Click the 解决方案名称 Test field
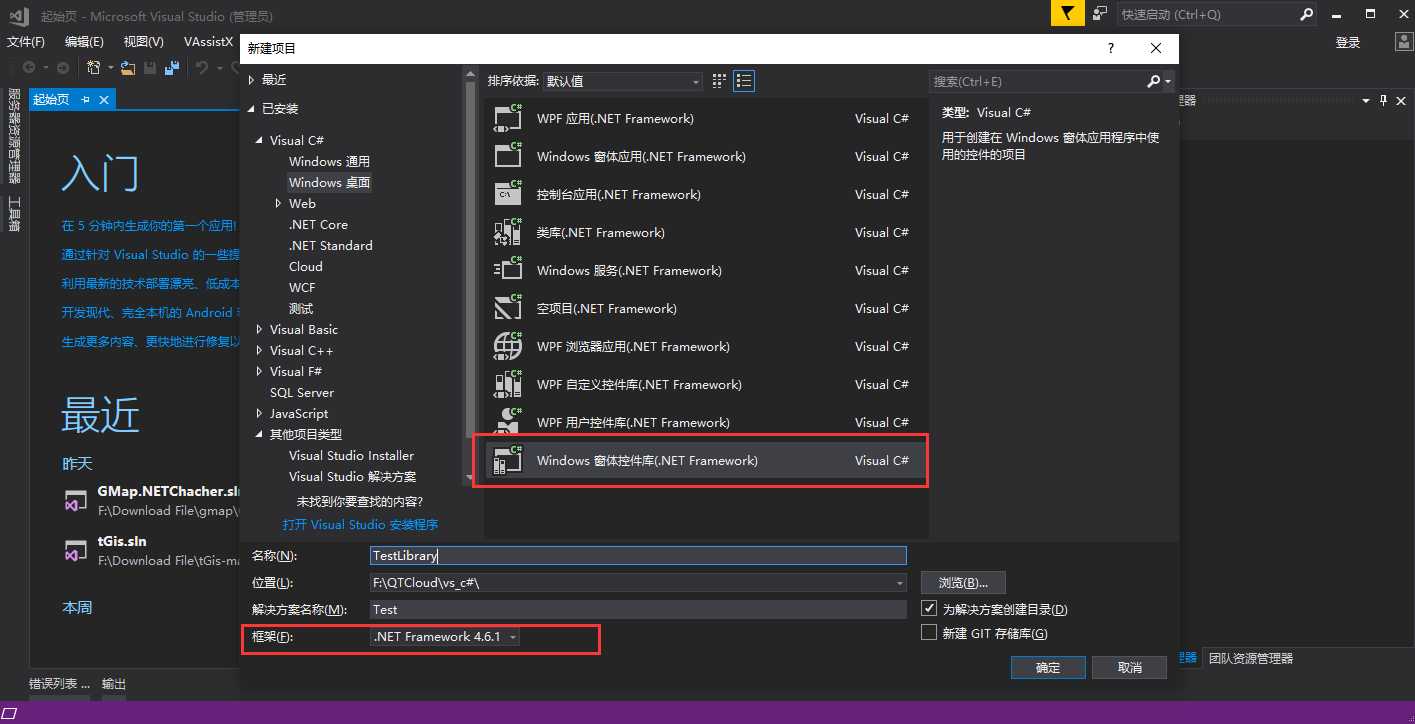Image resolution: width=1415 pixels, height=724 pixels. tap(638, 609)
